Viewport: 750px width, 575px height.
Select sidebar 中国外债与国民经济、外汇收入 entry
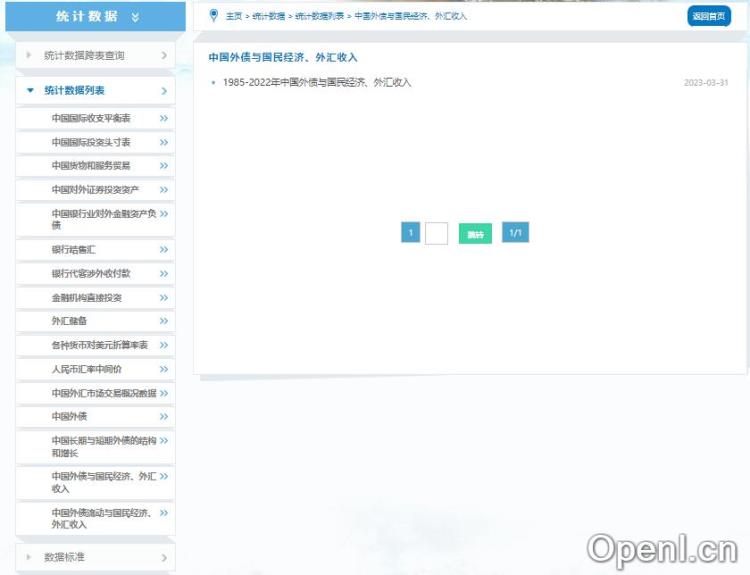(x=95, y=483)
